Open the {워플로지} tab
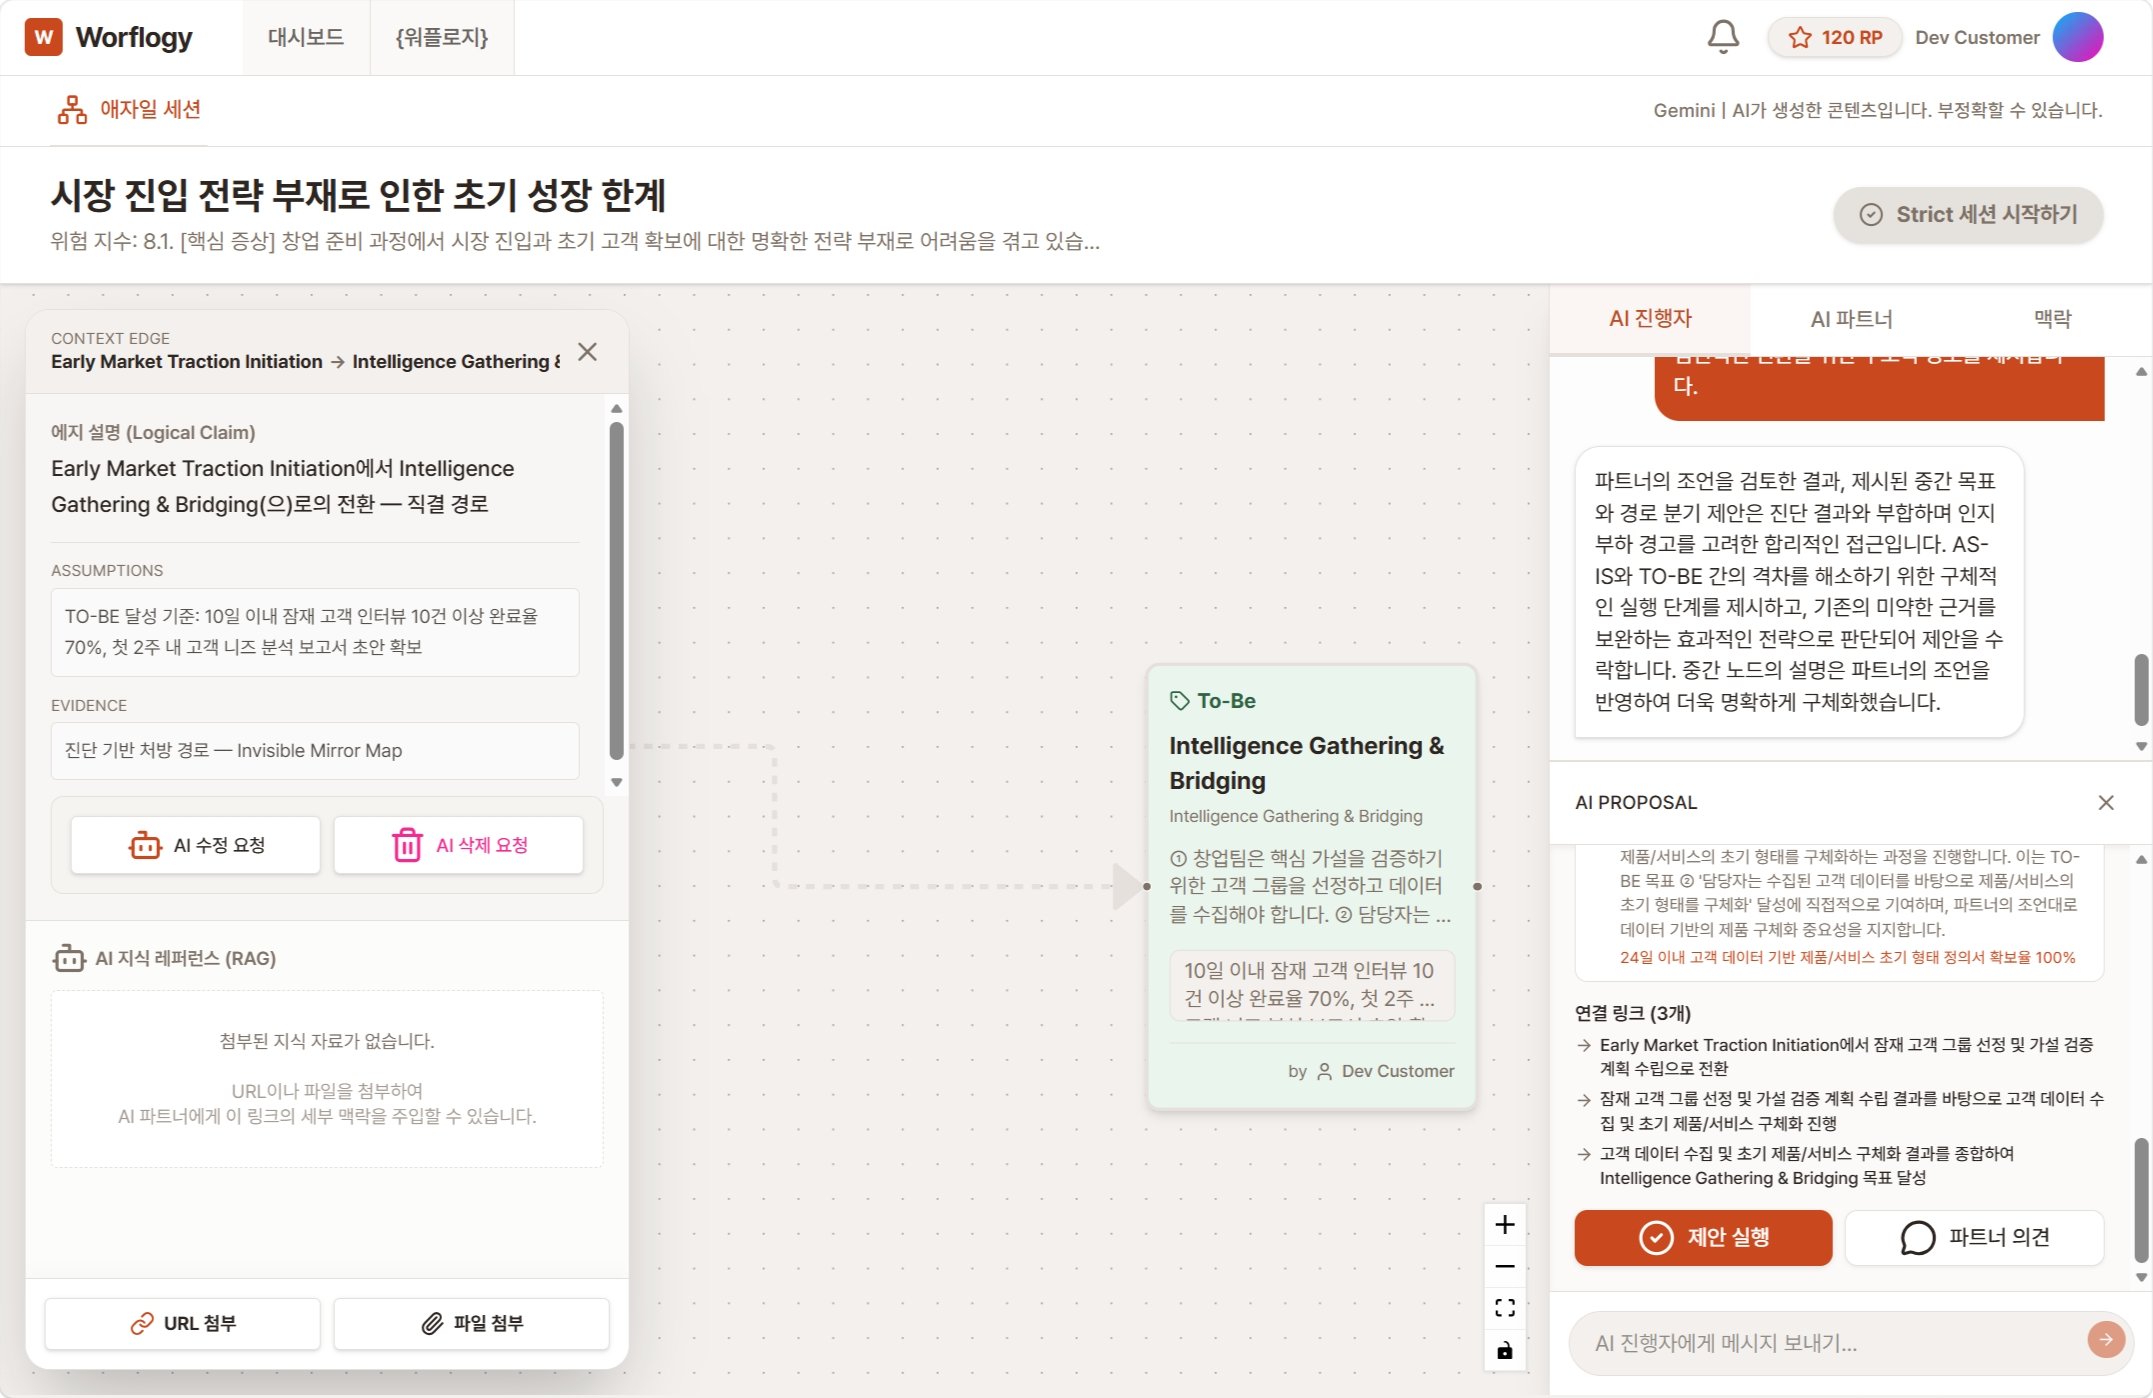Image resolution: width=2153 pixels, height=1398 pixels. click(441, 37)
